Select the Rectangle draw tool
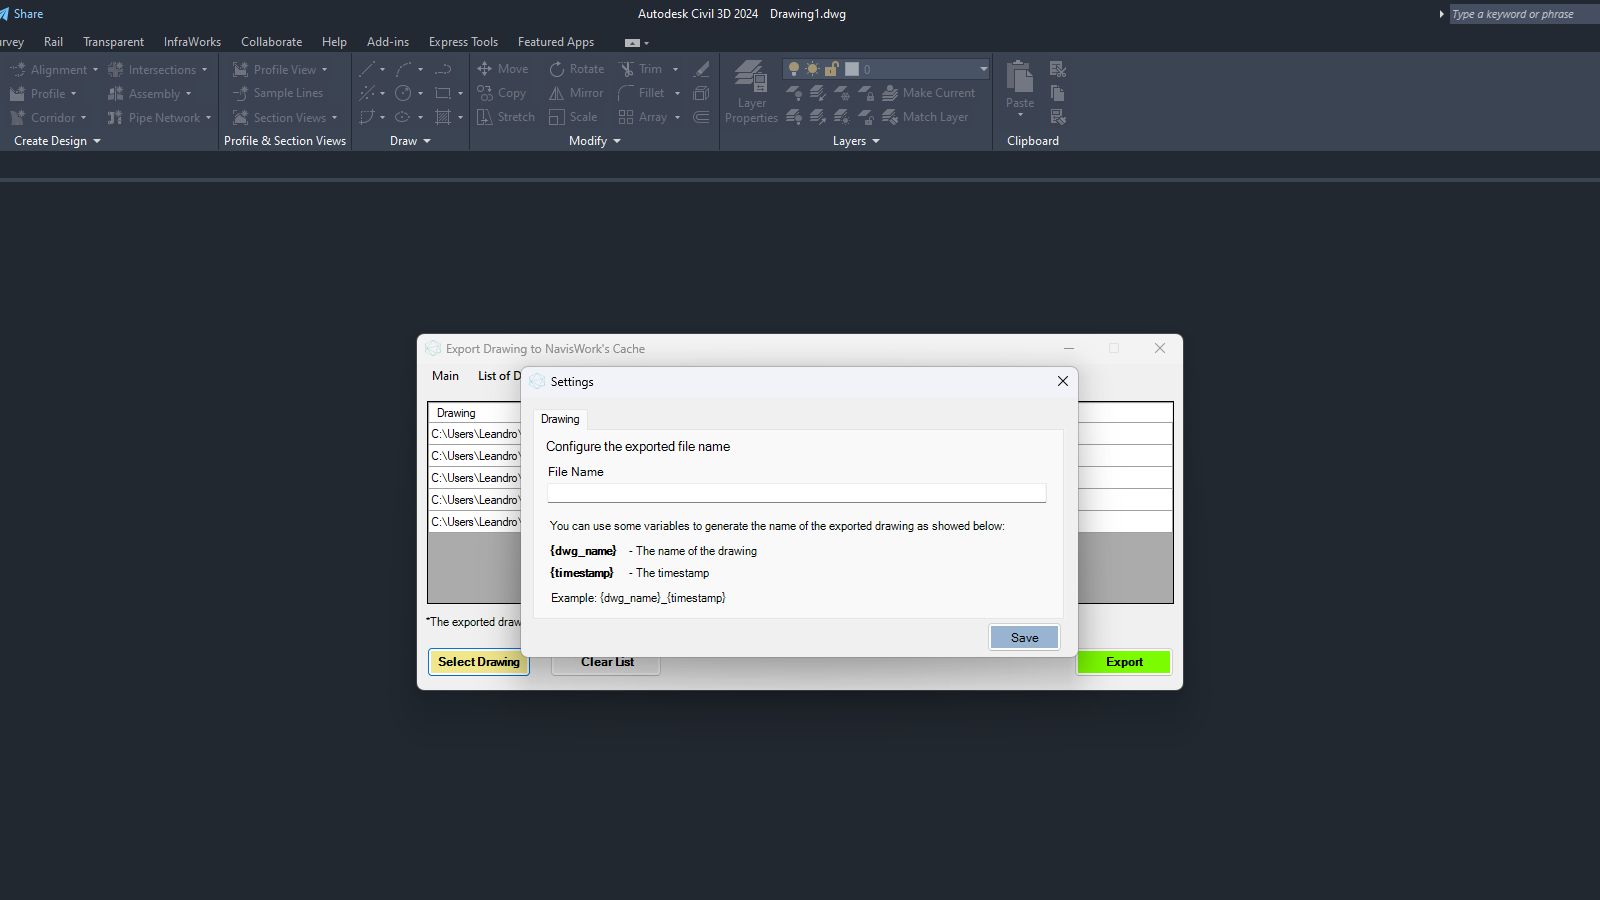 click(x=443, y=93)
